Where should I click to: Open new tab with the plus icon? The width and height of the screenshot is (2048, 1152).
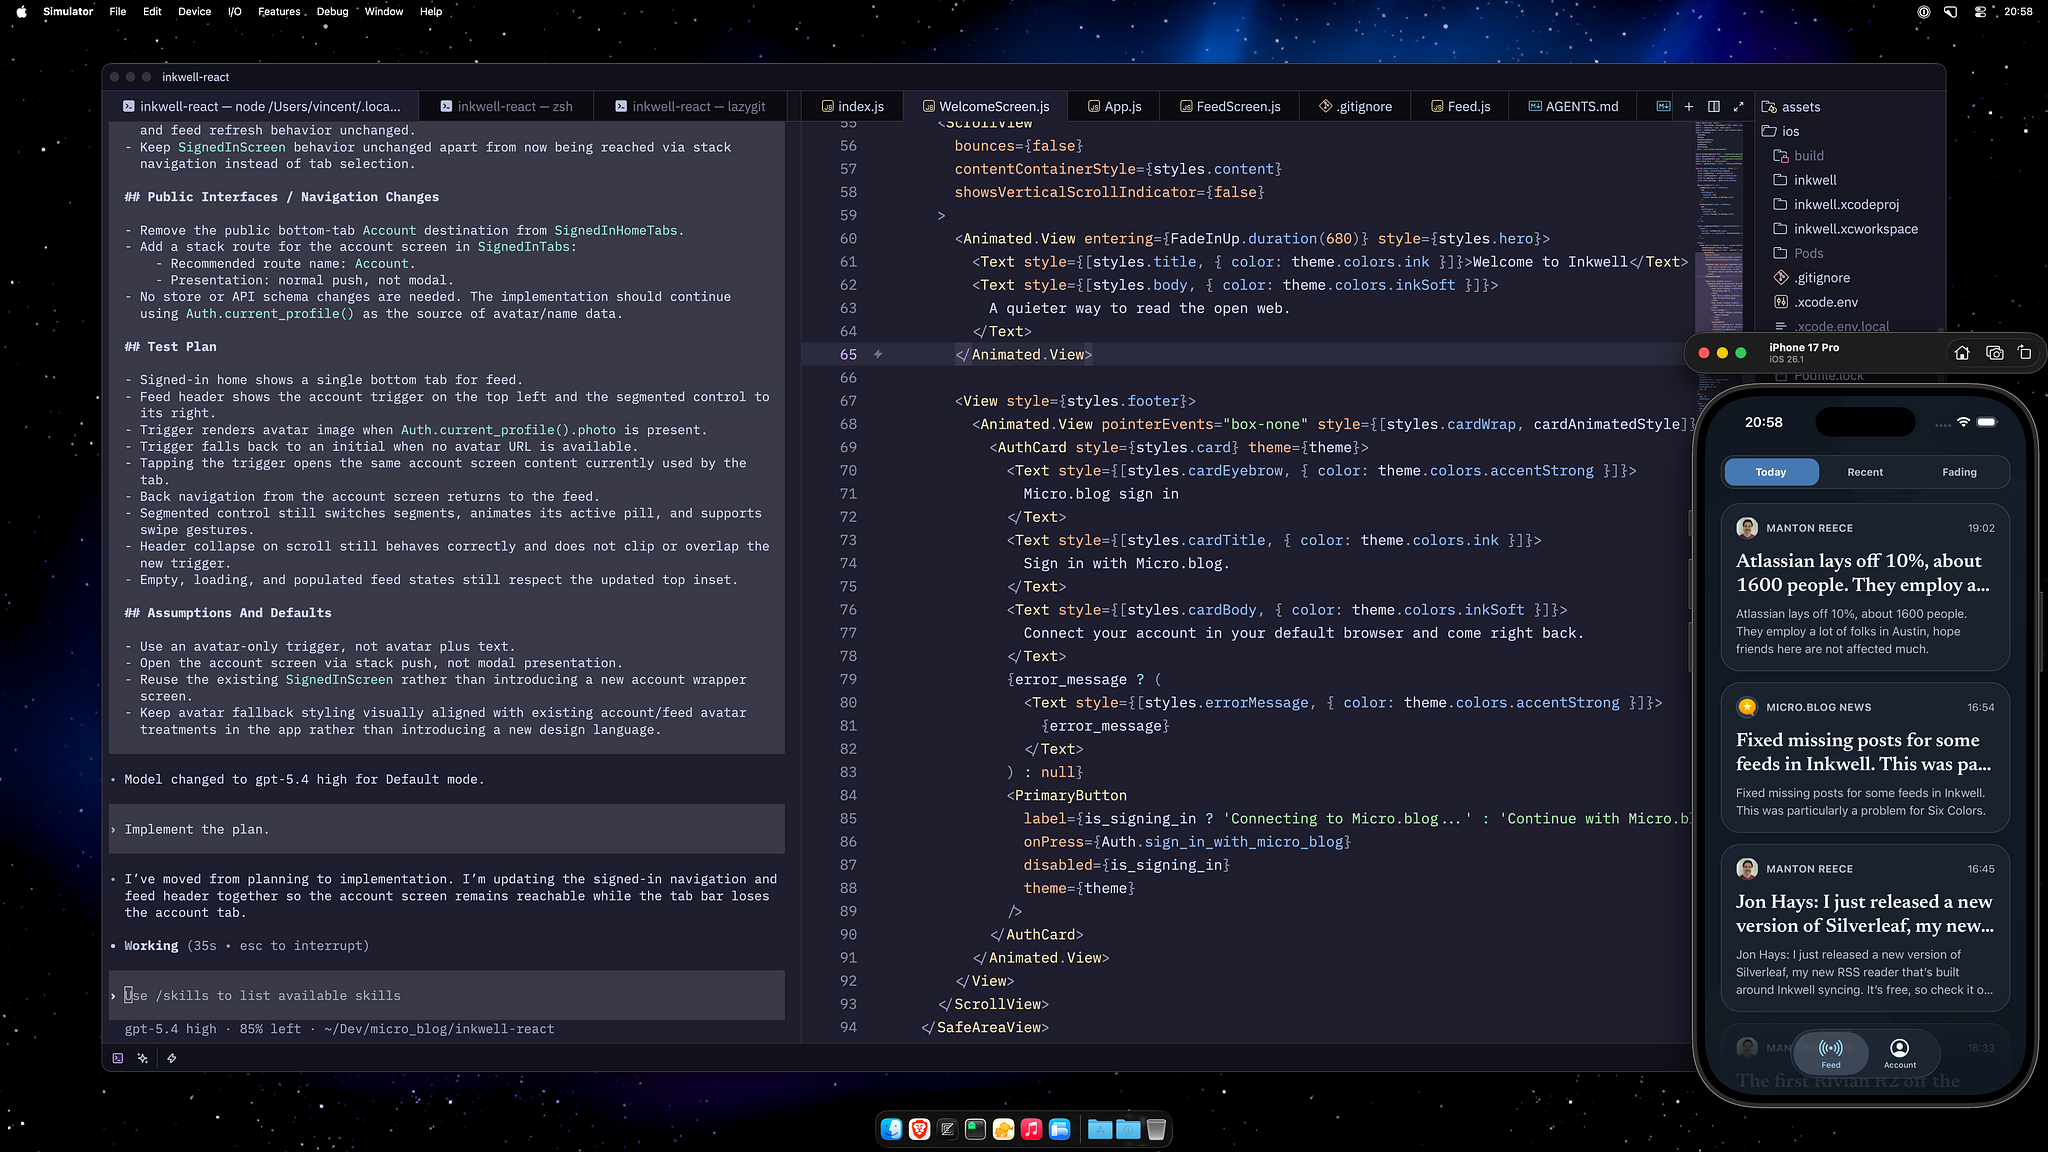click(1689, 106)
